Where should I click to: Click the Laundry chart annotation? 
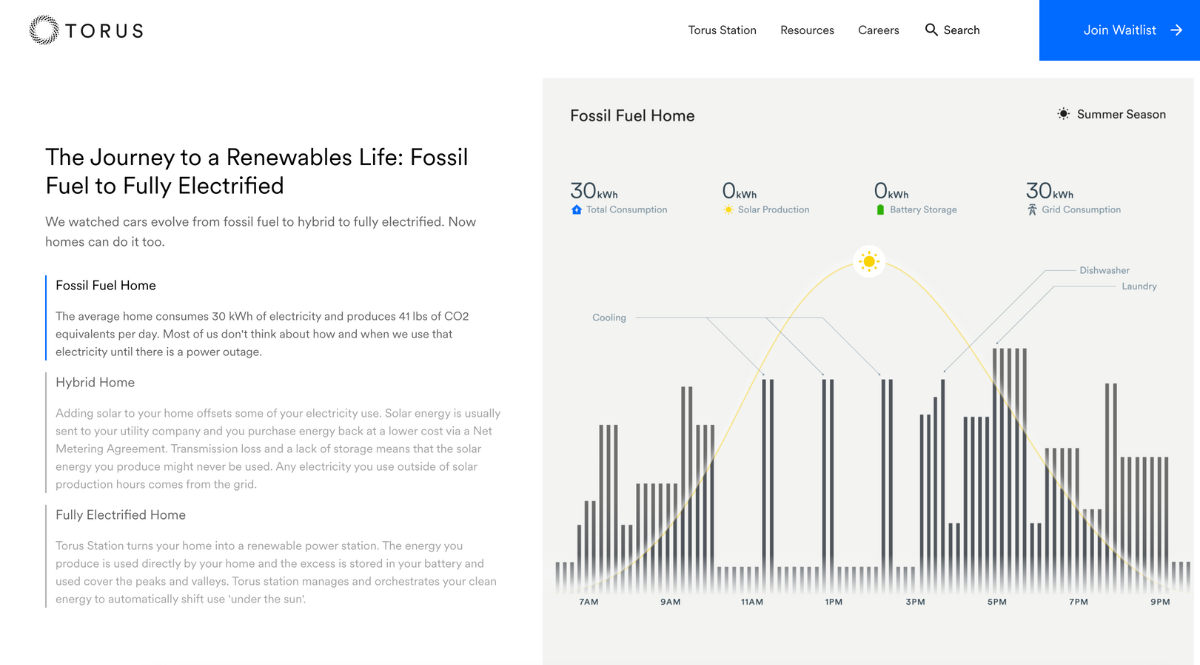(x=1139, y=286)
